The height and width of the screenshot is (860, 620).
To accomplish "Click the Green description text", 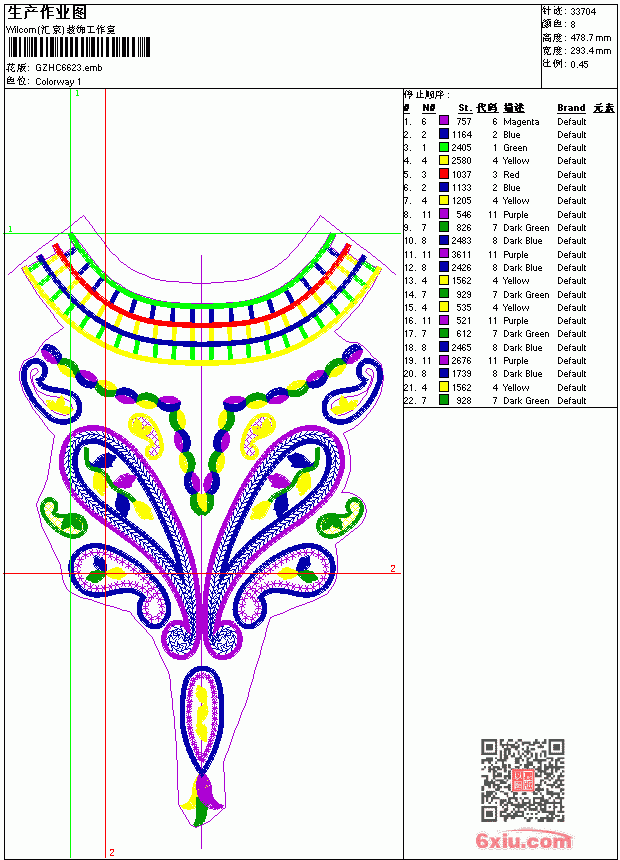I will [515, 148].
